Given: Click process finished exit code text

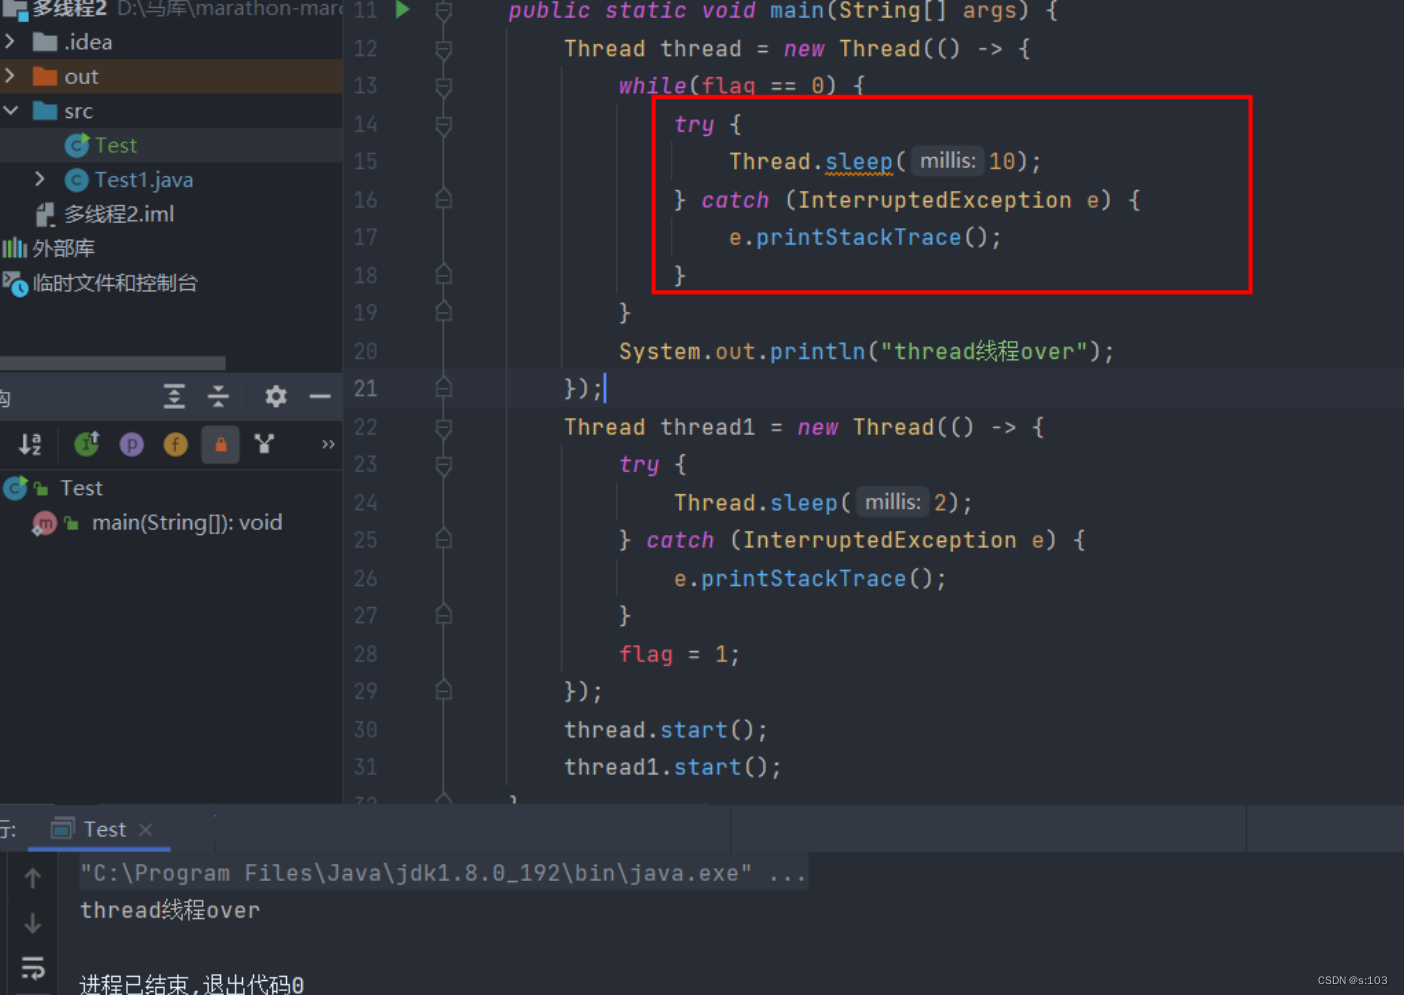Looking at the screenshot, I should coord(192,983).
